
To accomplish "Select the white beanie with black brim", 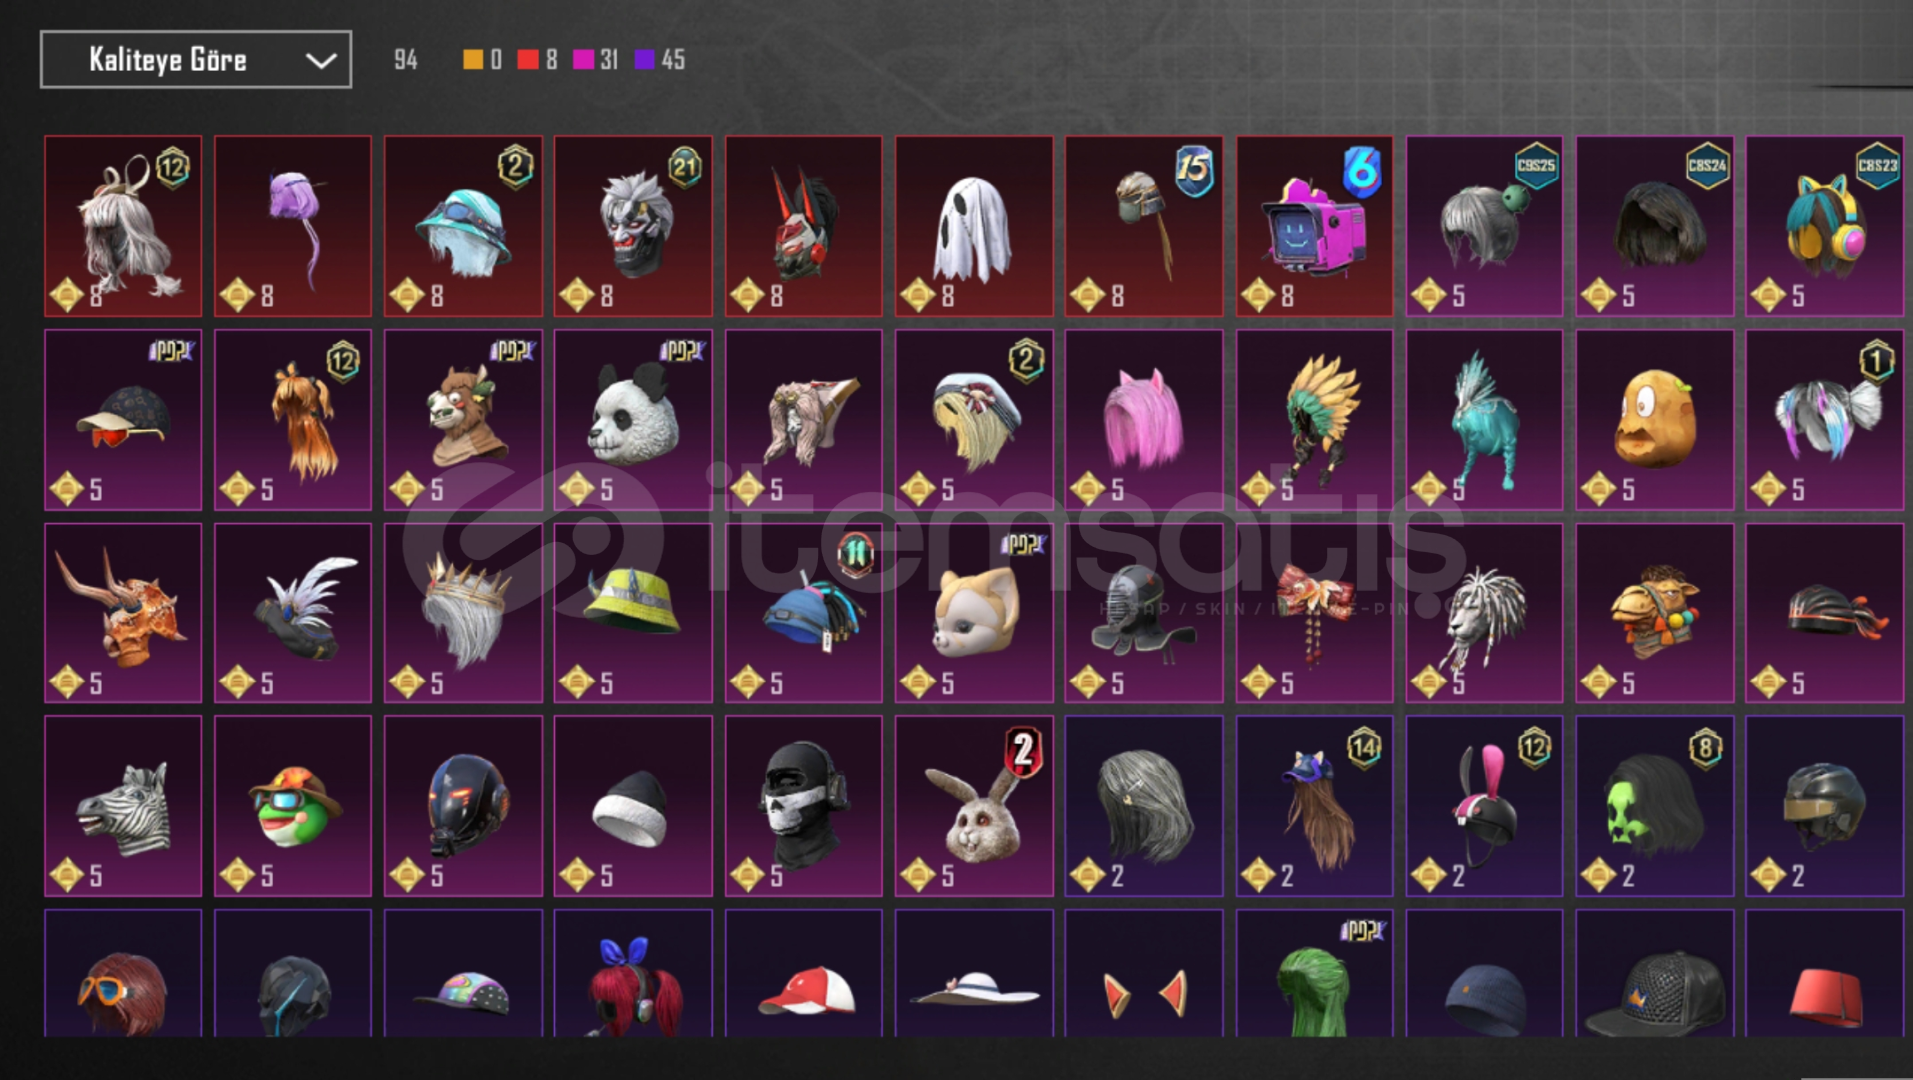I will [x=633, y=806].
